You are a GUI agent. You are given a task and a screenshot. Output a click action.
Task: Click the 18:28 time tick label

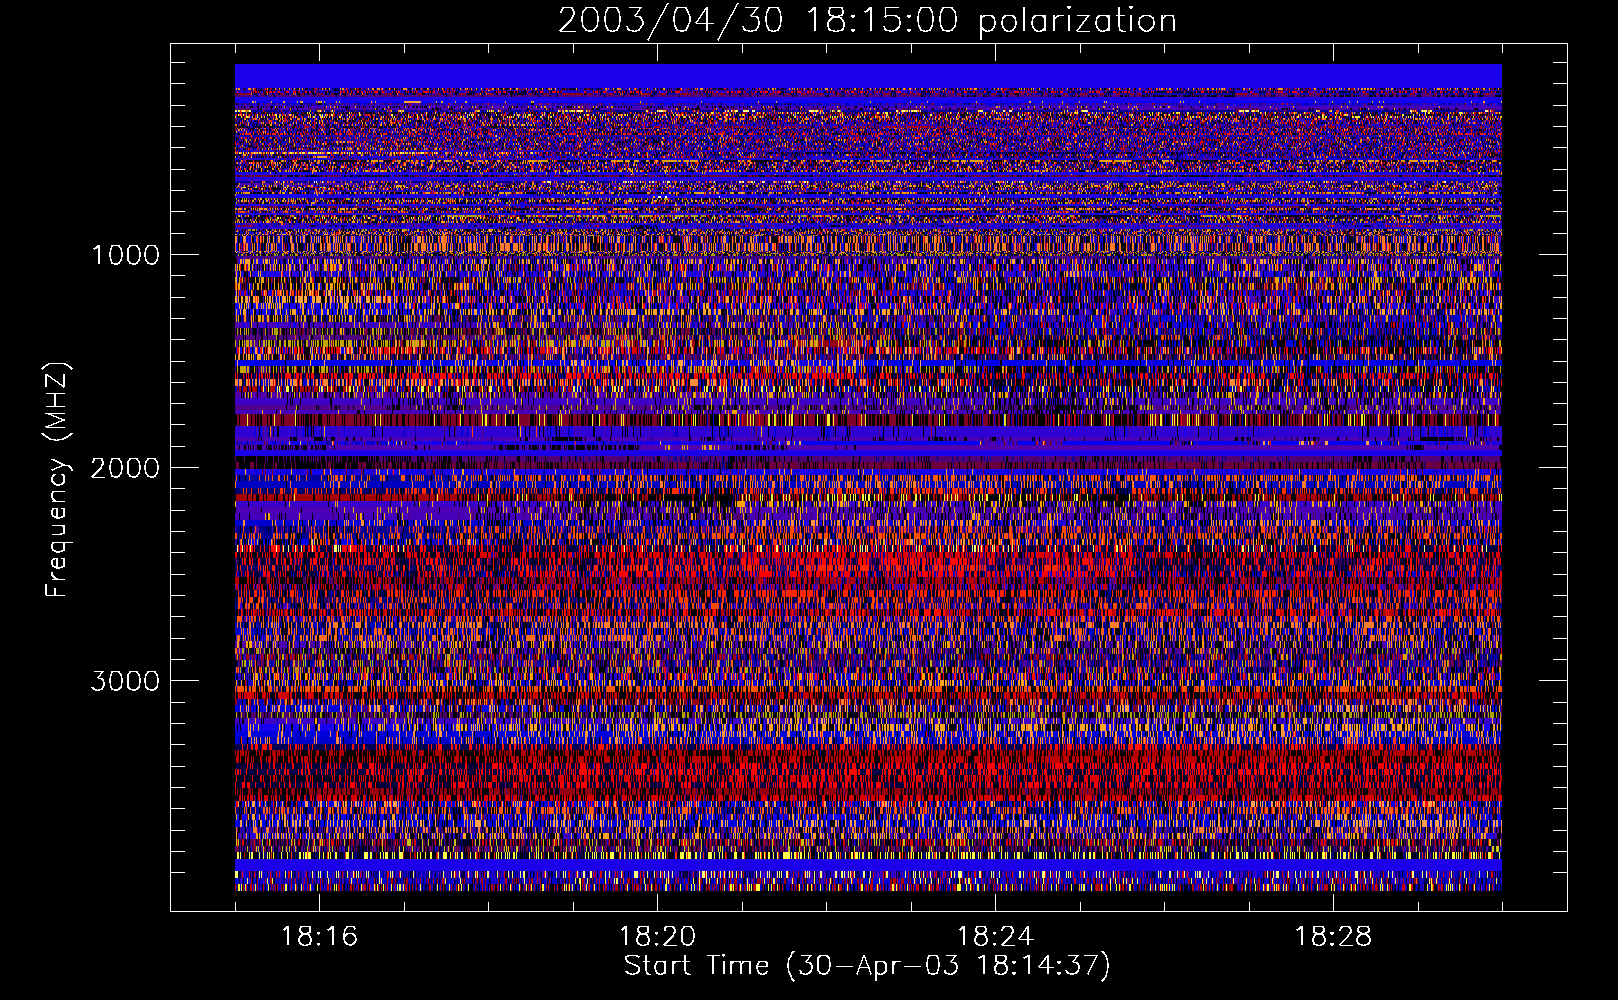1333,937
